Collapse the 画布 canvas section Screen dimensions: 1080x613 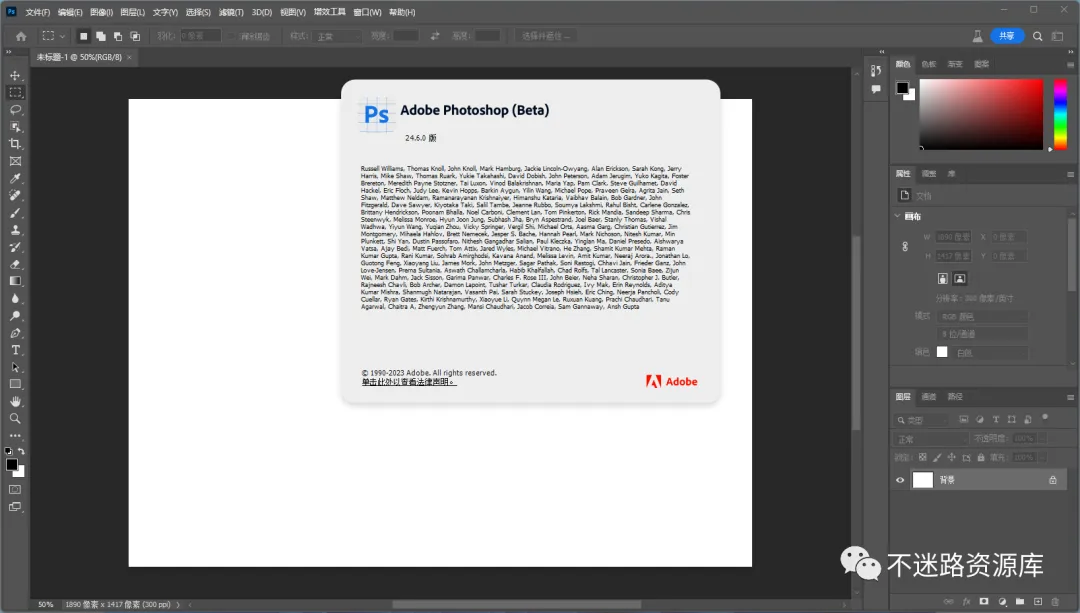click(x=897, y=216)
